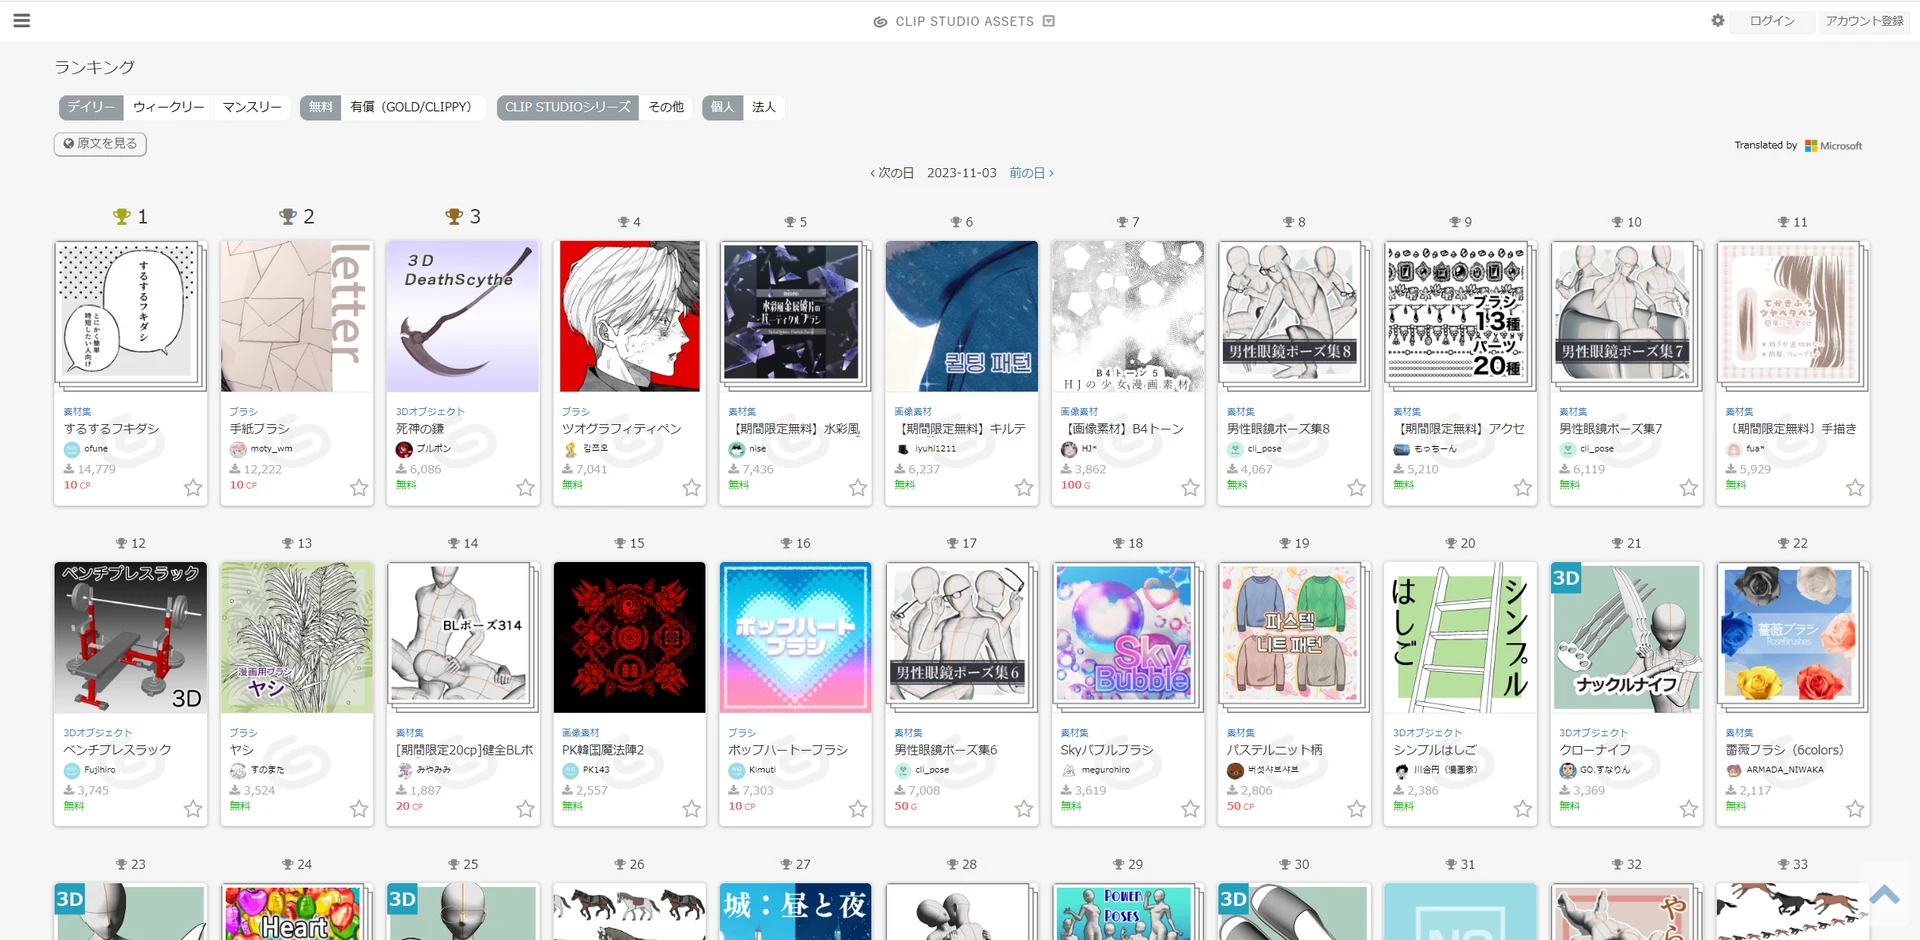This screenshot has height=940, width=1920.
Task: Open the settings gear
Action: (x=1718, y=20)
